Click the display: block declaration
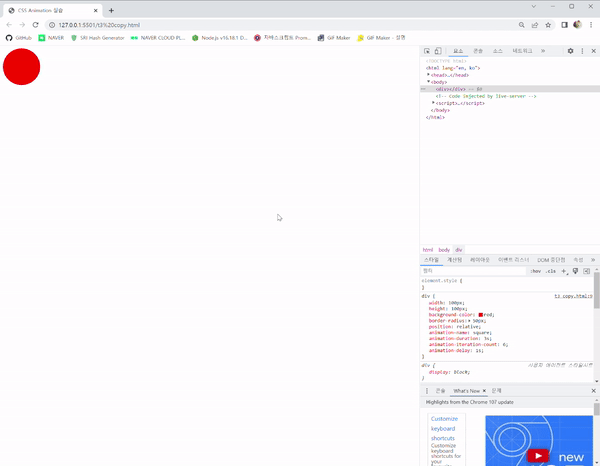 pyautogui.click(x=449, y=372)
